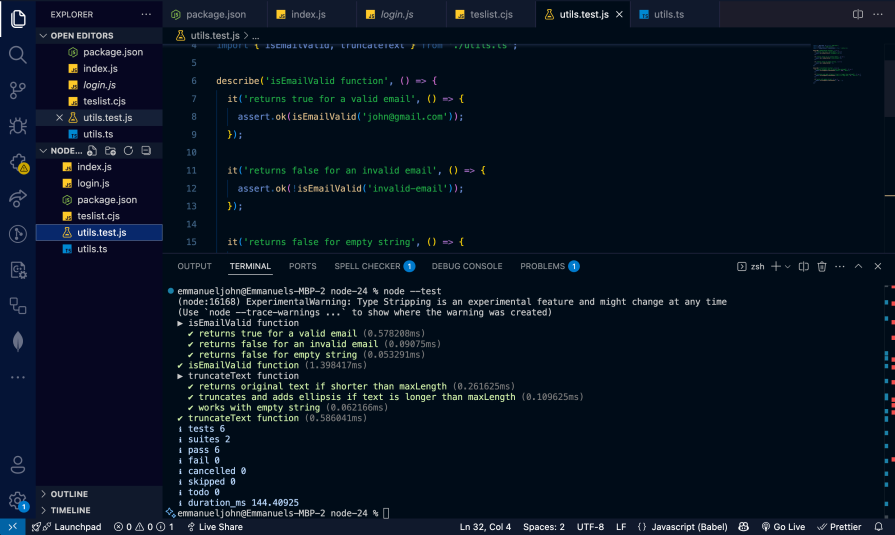
Task: Show additional views ellipsis in activity bar
Action: point(18,377)
